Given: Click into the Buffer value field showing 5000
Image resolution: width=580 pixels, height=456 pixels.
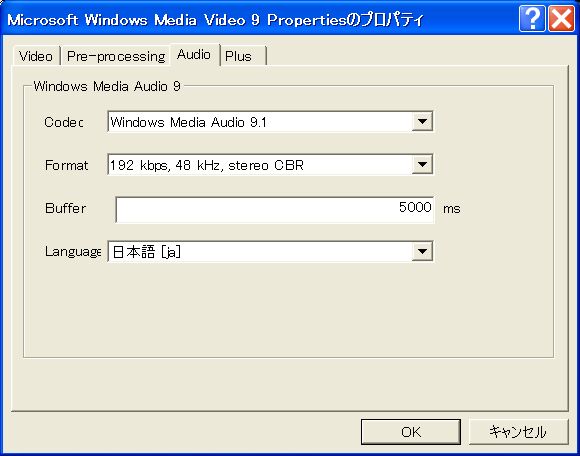Looking at the screenshot, I should tap(275, 210).
